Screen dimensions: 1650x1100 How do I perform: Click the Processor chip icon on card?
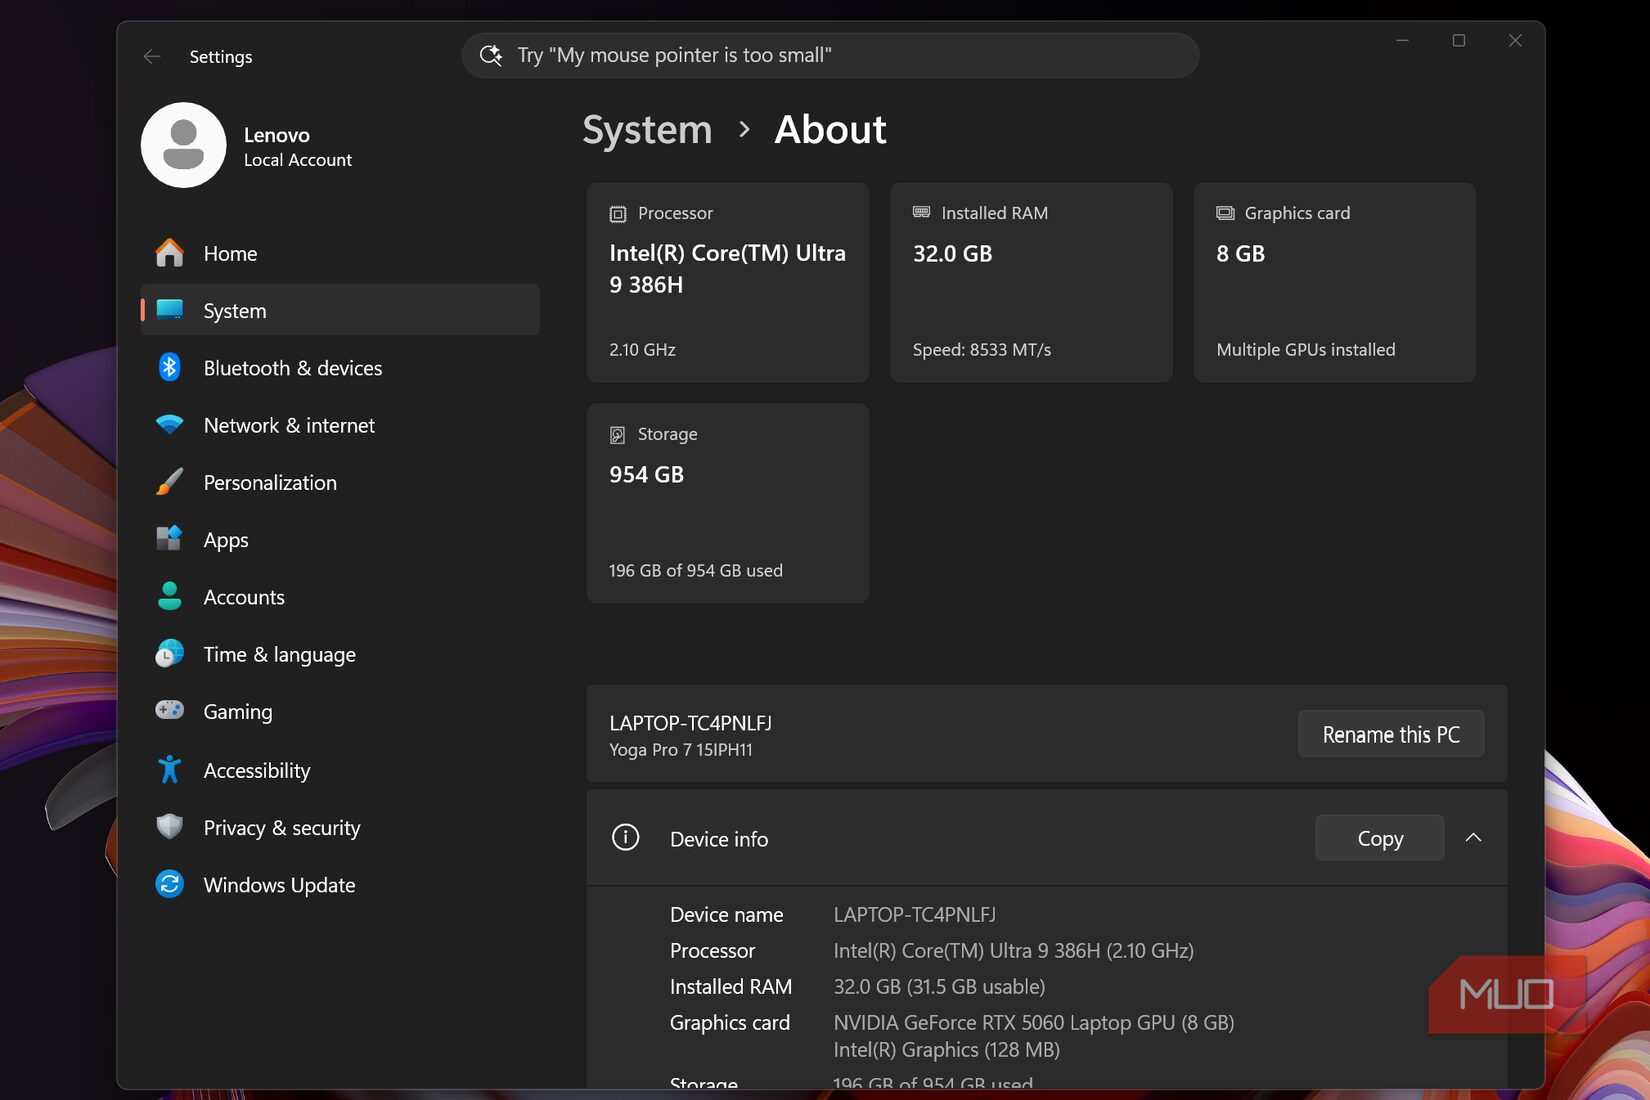(618, 214)
